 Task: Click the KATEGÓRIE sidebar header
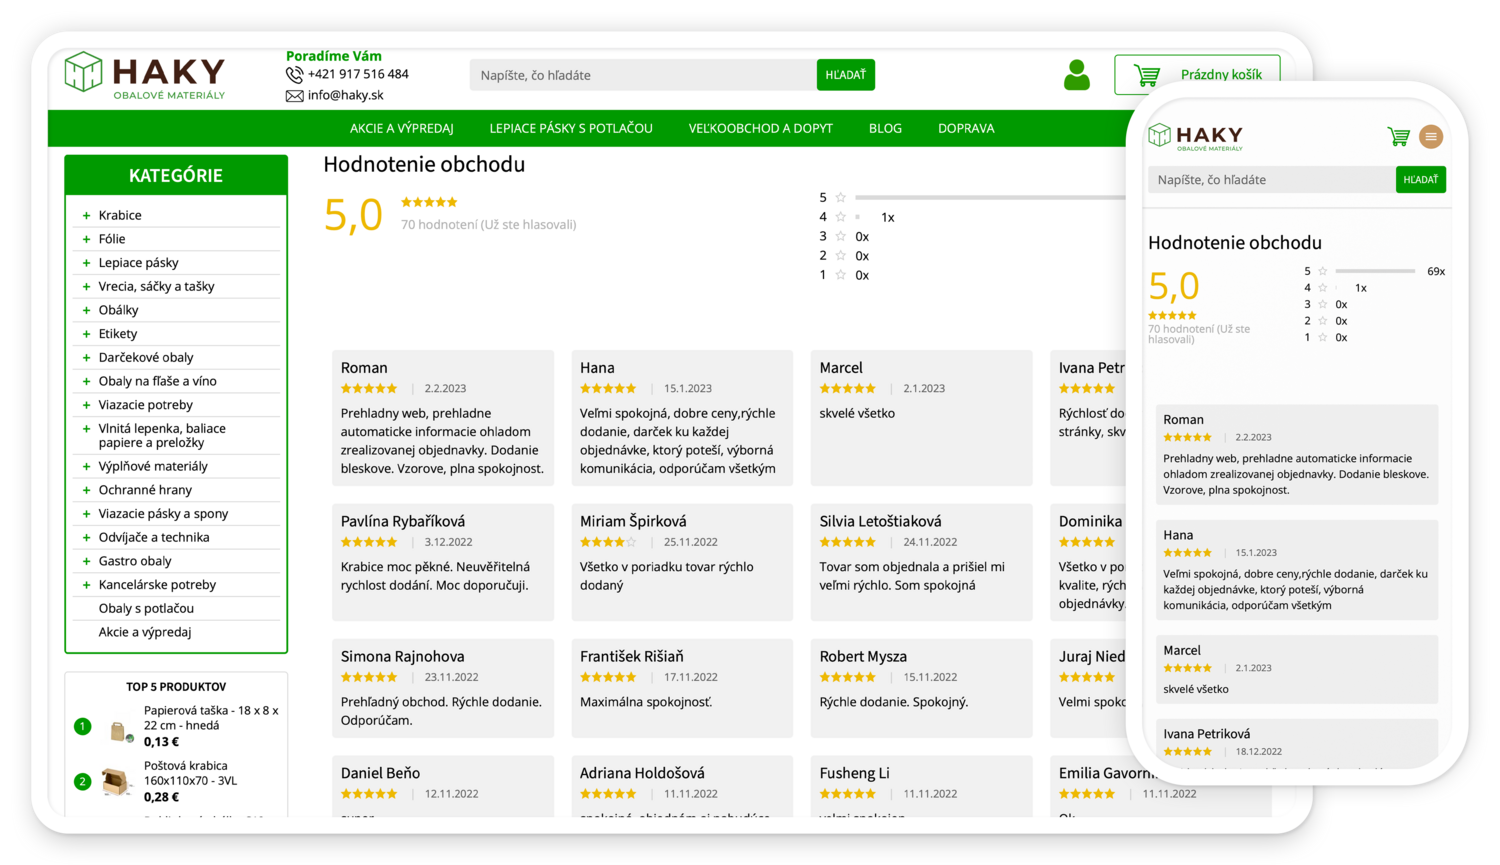(x=176, y=175)
